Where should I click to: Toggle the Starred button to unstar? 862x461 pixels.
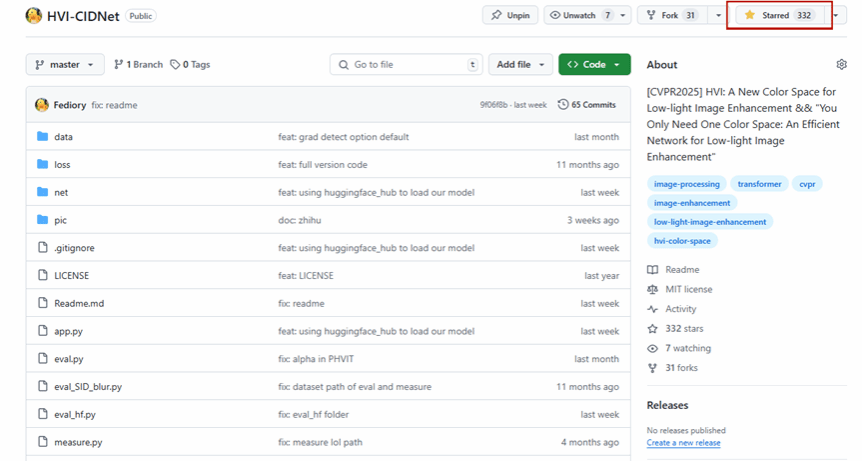click(778, 16)
